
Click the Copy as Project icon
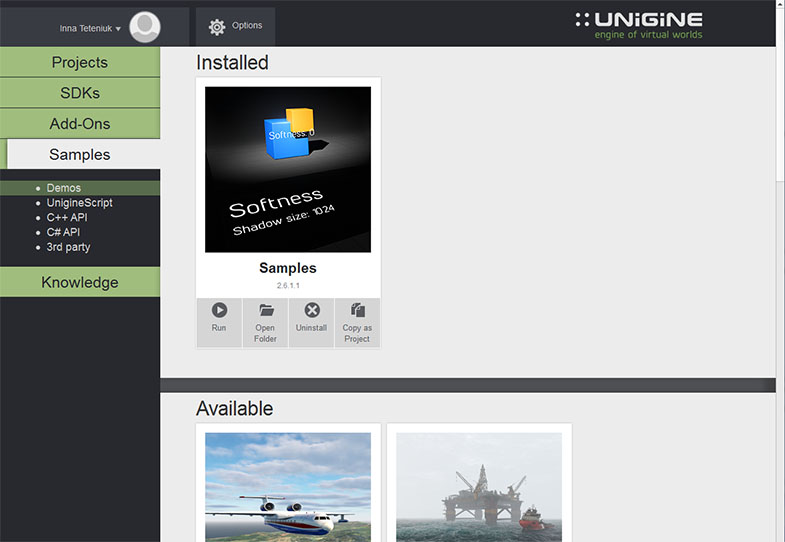(x=357, y=310)
